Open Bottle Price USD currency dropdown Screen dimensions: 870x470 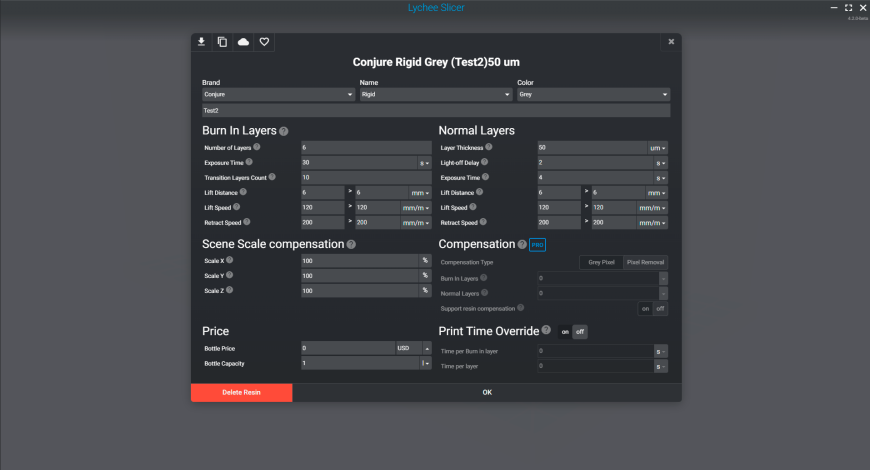point(413,348)
